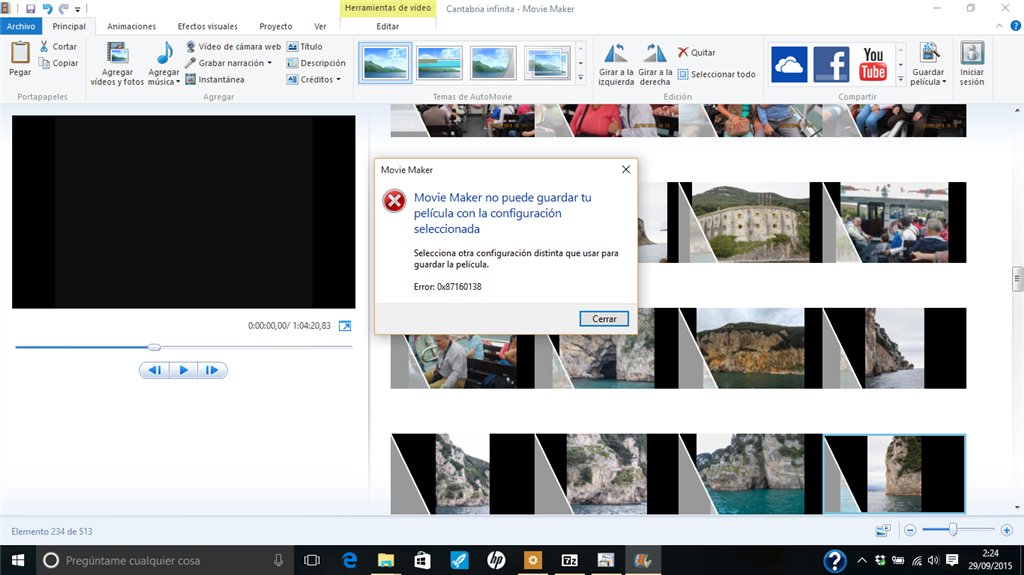Take an Instantánea snapshot
1024x575 pixels.
215,79
